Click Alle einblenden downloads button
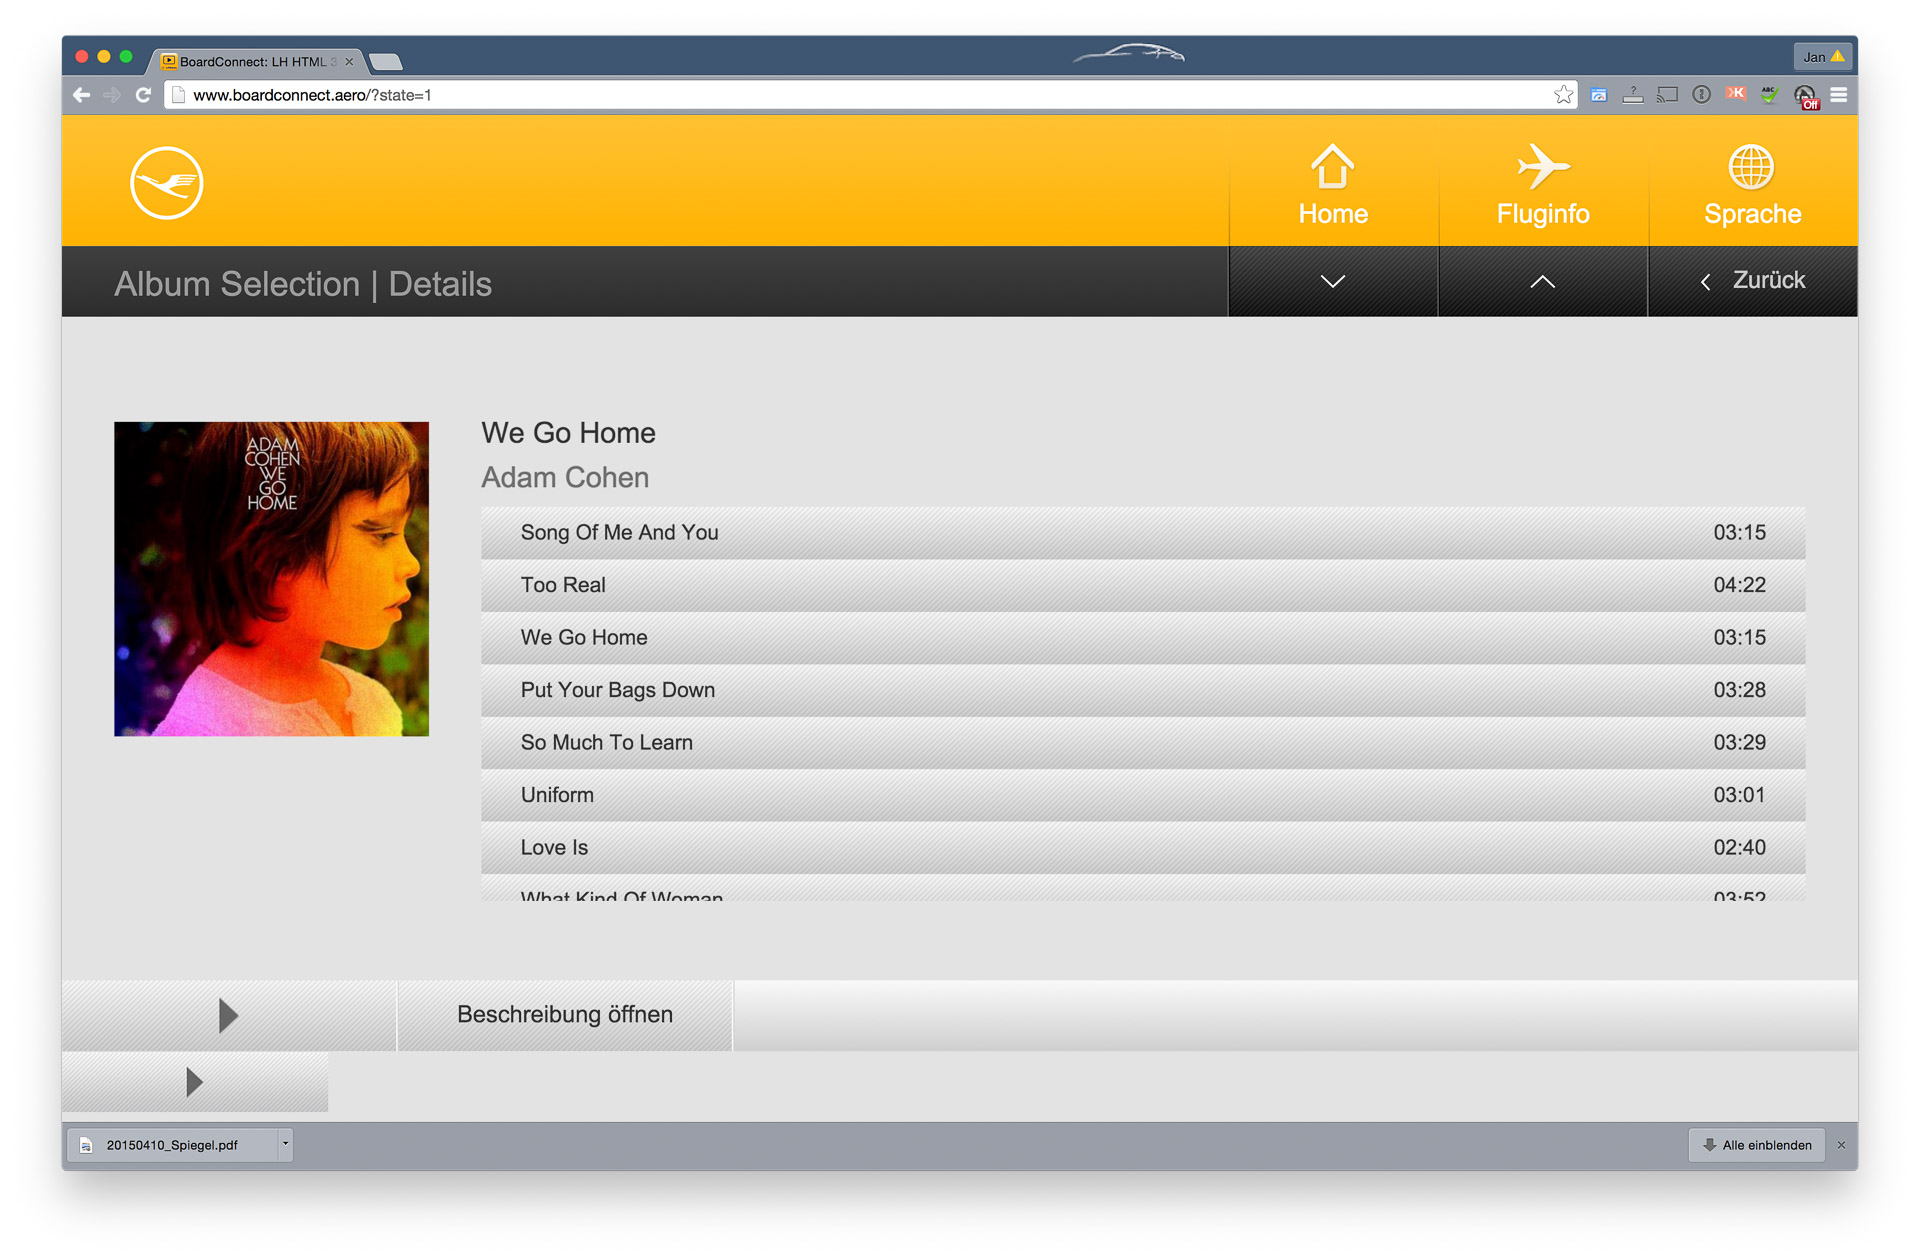The height and width of the screenshot is (1259, 1920). coord(1757,1145)
